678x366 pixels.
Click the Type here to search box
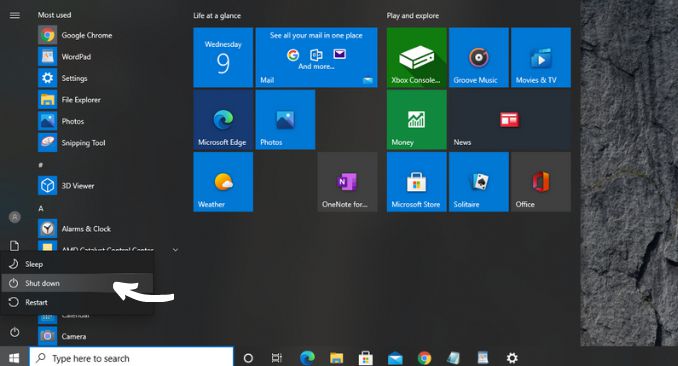click(x=131, y=358)
